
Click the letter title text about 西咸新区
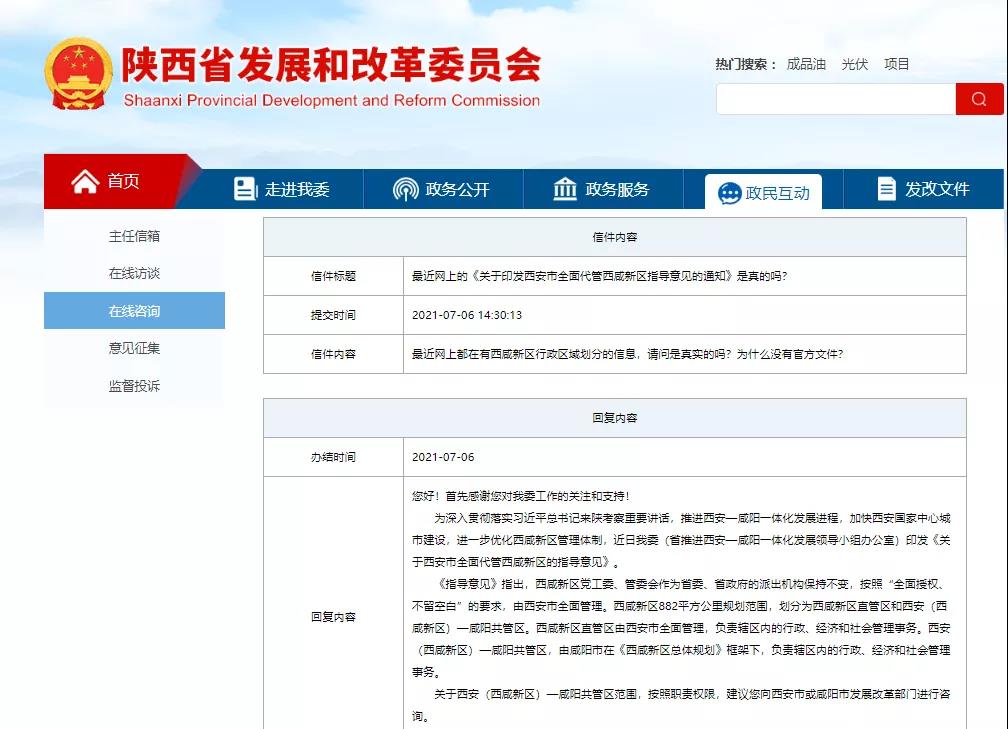pos(599,276)
